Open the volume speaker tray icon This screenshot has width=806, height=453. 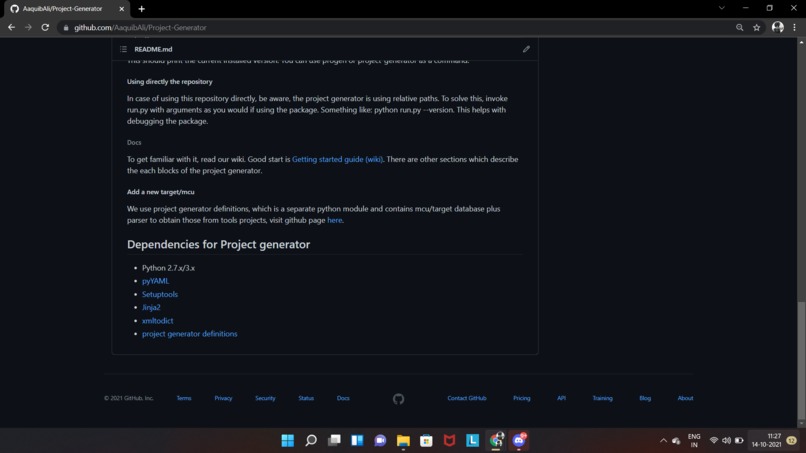[726, 441]
